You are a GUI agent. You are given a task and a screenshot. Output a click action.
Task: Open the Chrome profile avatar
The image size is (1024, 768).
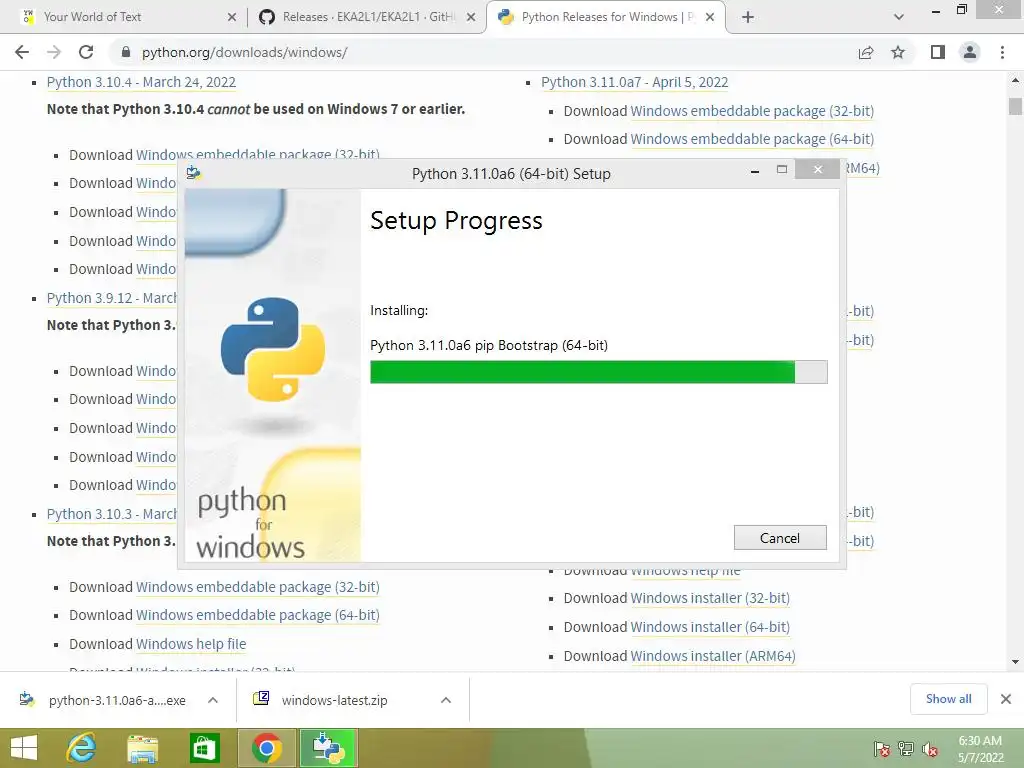970,52
